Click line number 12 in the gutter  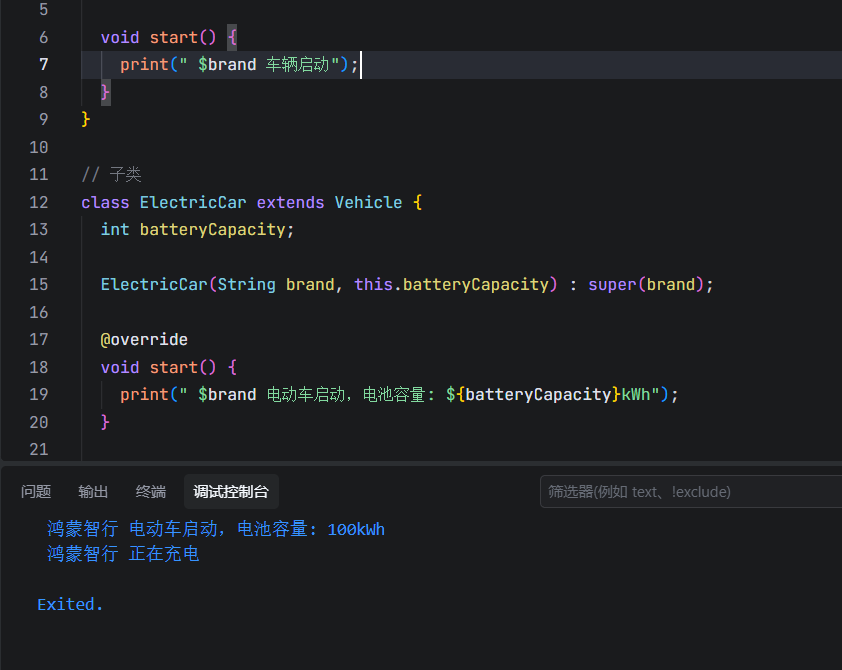[x=39, y=202]
